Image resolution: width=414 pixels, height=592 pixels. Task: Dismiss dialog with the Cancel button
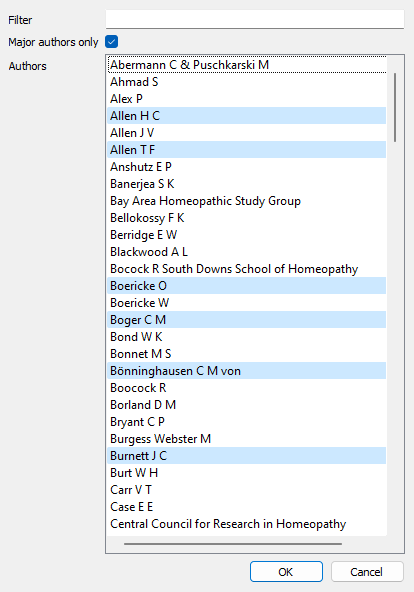click(x=367, y=572)
